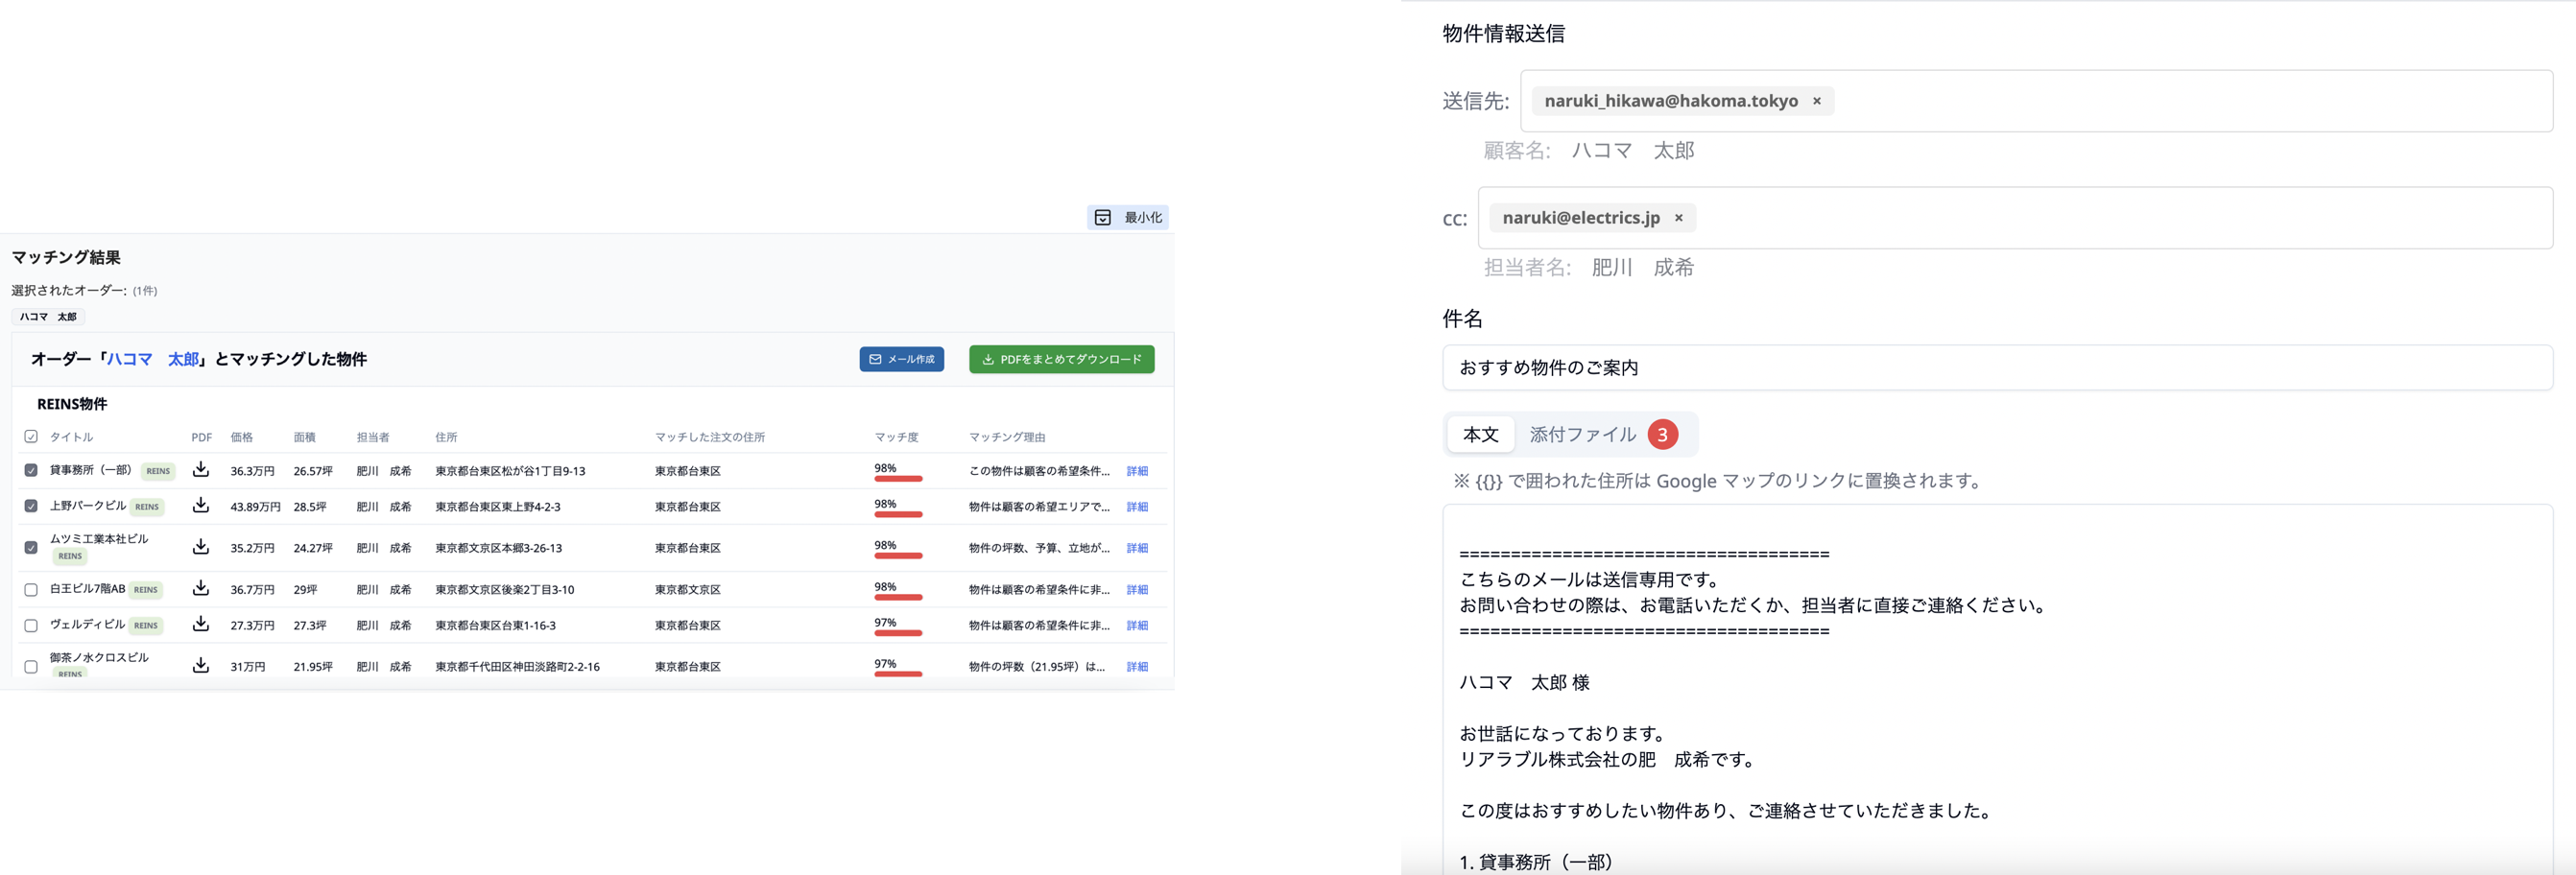Download the PDF for 御茶ノ水クロスビル

[x=201, y=665]
